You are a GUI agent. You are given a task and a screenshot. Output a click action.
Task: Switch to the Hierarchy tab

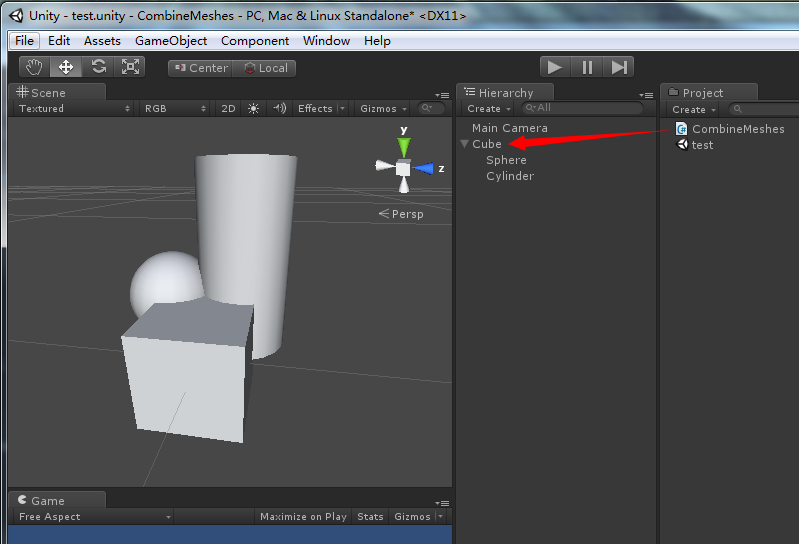coord(504,93)
